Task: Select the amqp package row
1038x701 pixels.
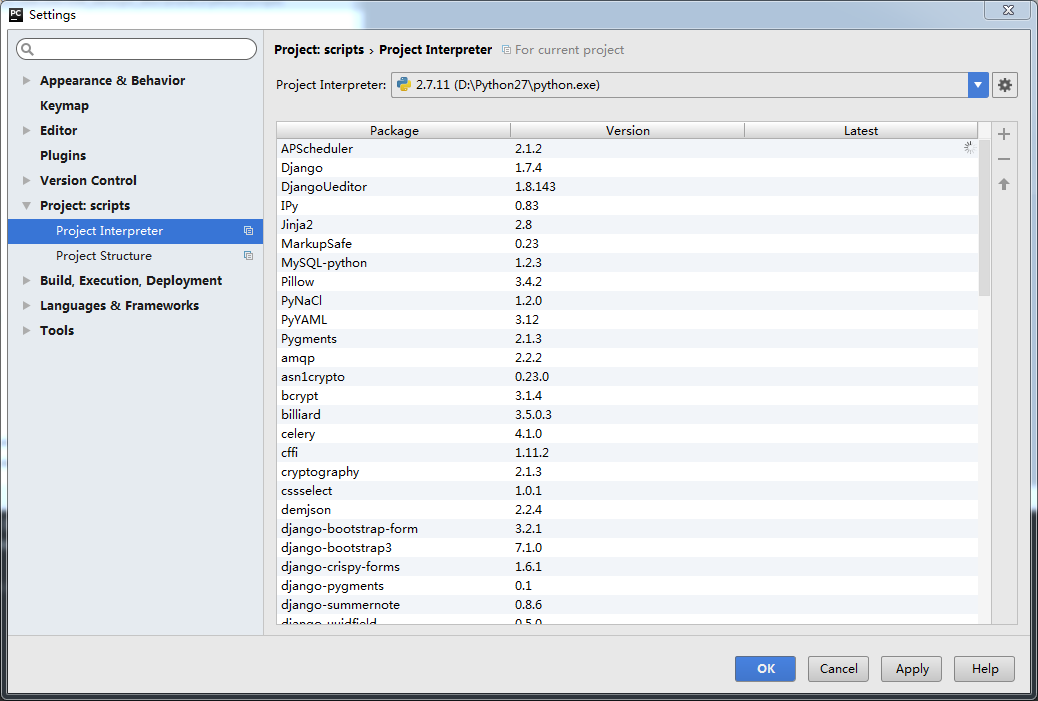Action: 627,357
